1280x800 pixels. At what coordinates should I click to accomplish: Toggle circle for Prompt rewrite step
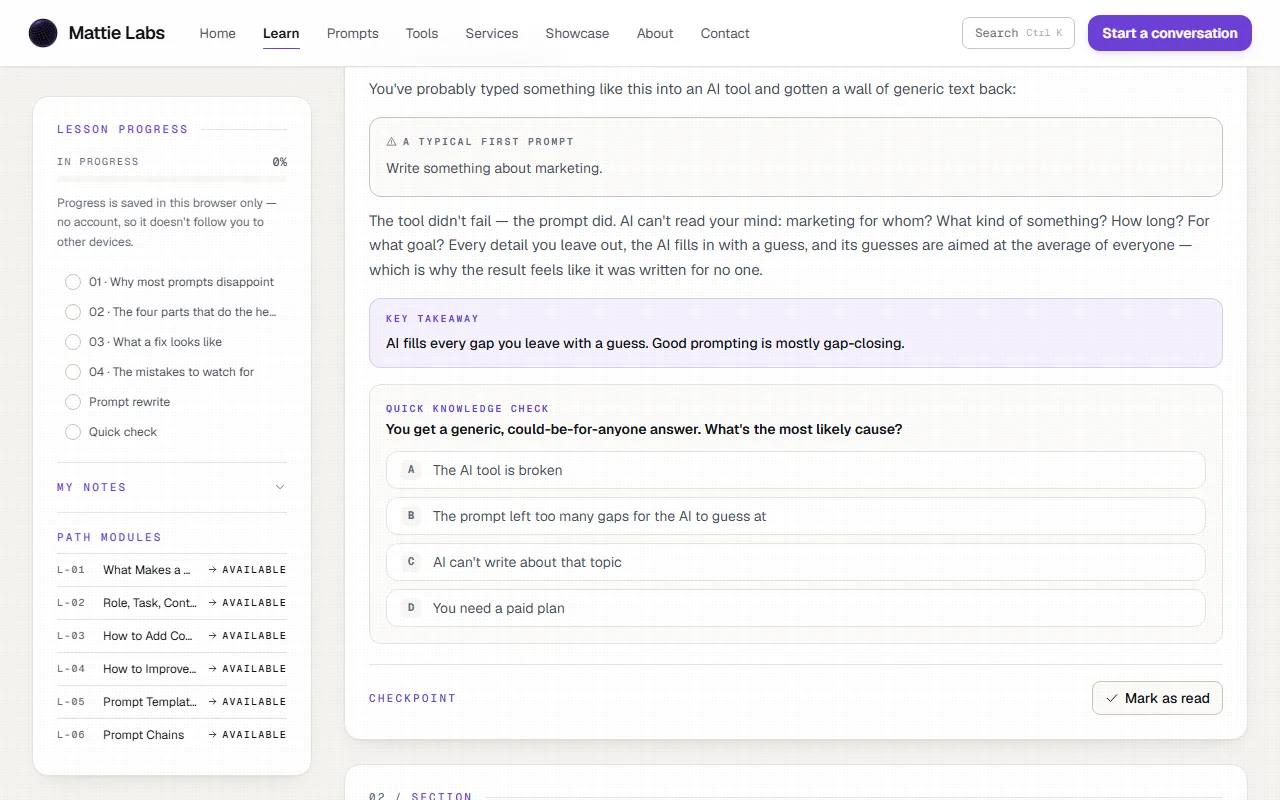click(73, 402)
